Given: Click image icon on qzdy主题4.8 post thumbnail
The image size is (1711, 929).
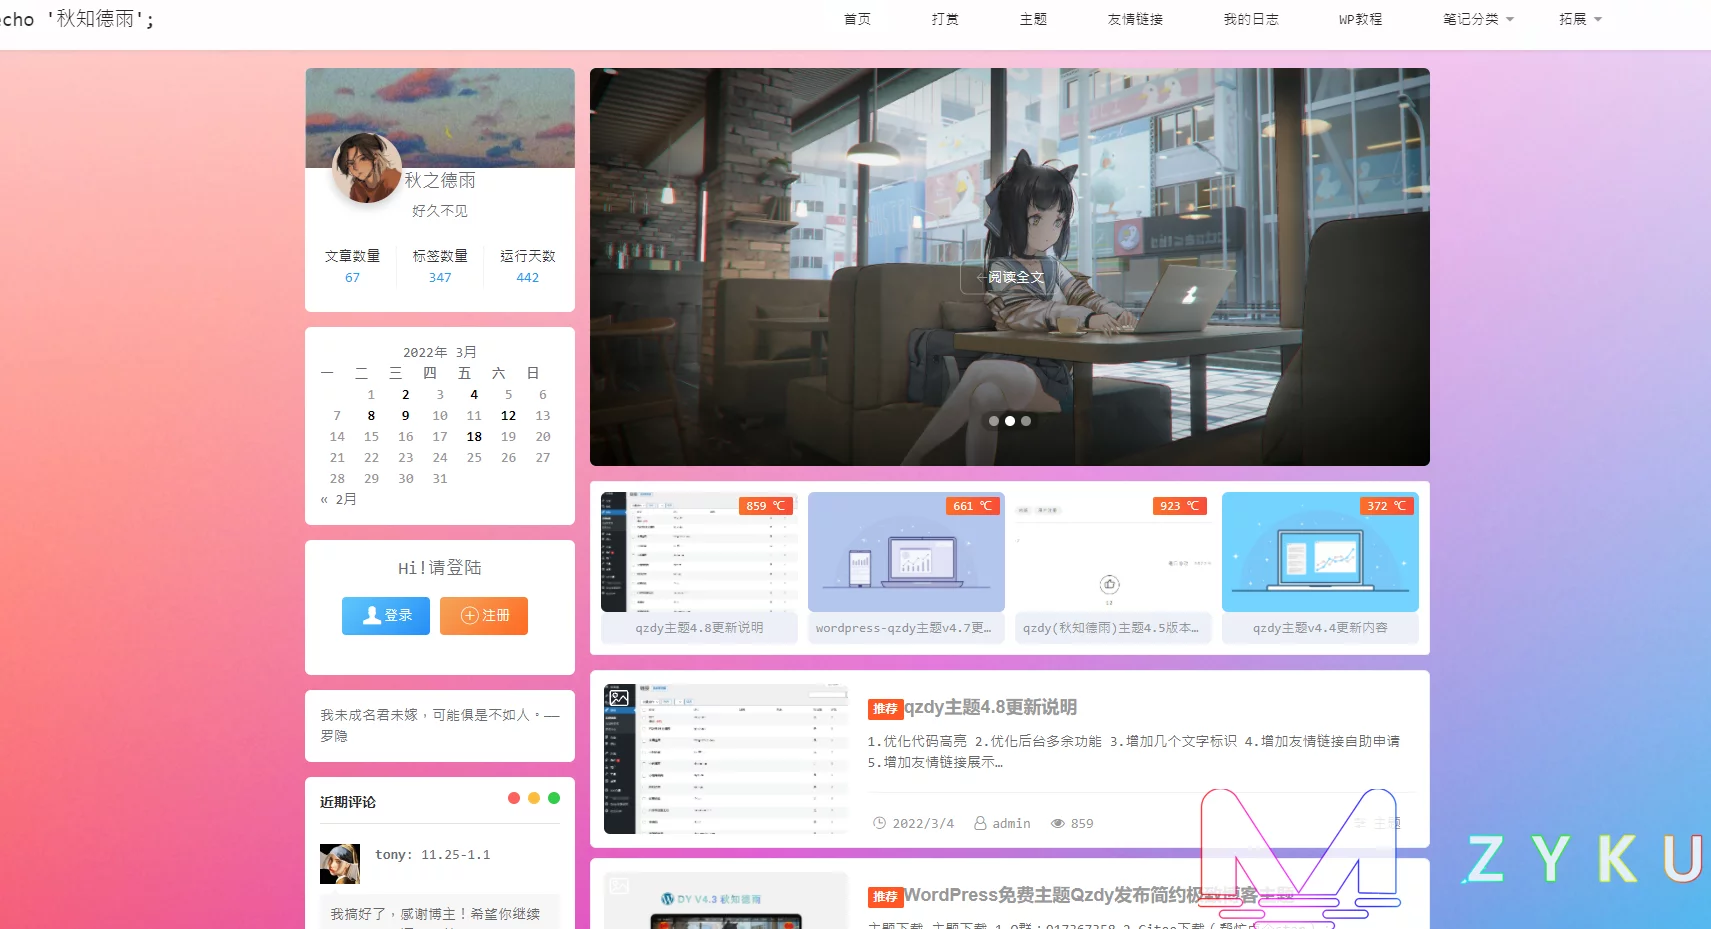Looking at the screenshot, I should (619, 698).
